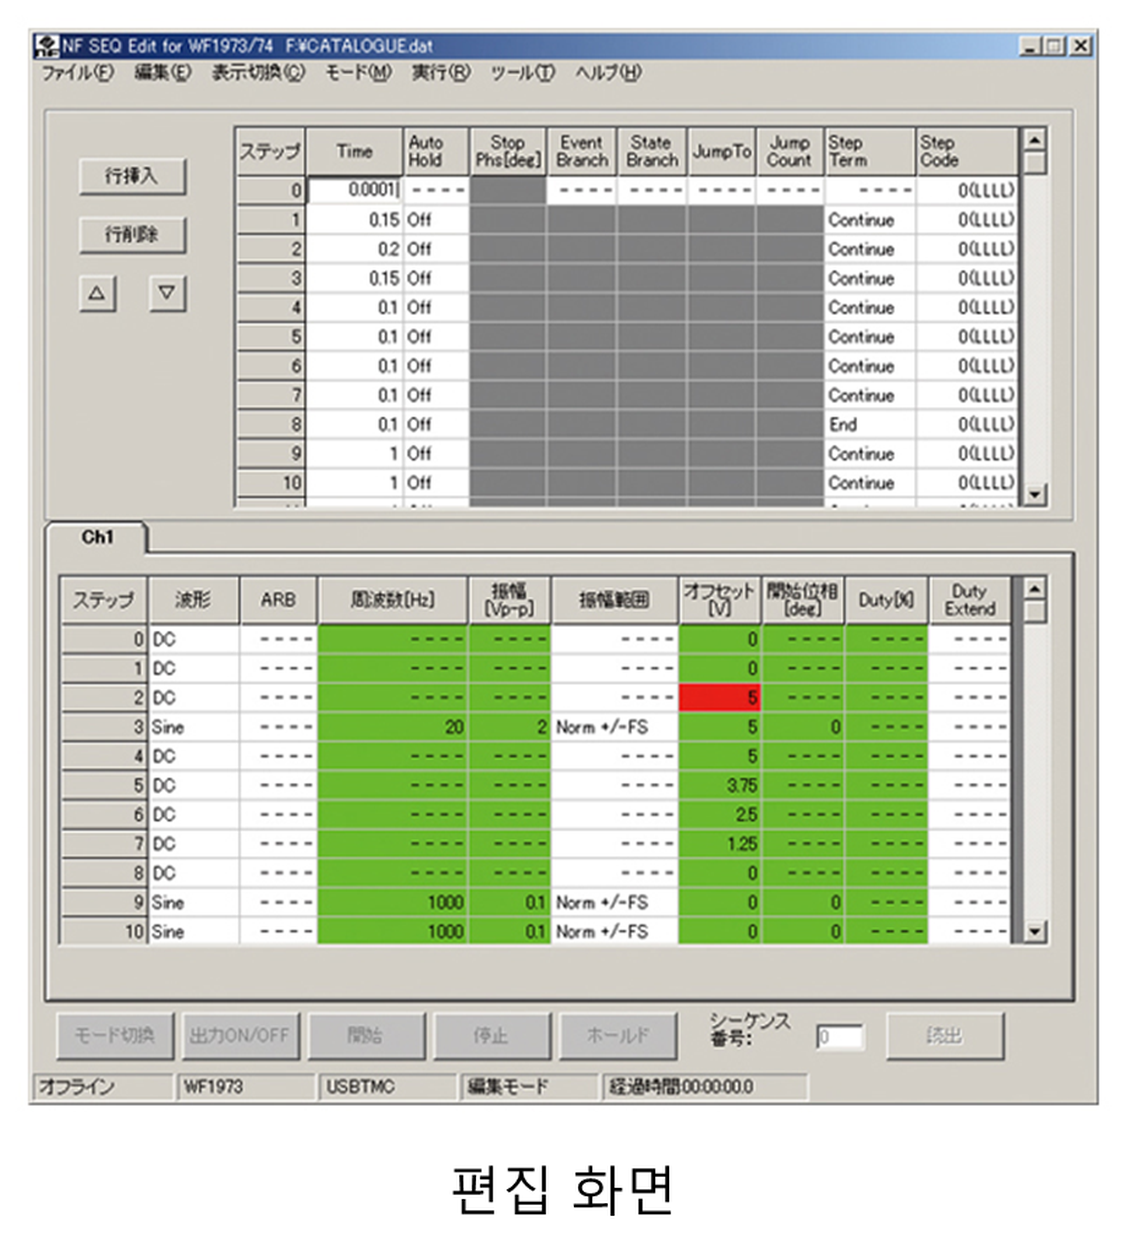This screenshot has height=1255, width=1127.
Task: Click the 振幅範囲 column header
Action: pyautogui.click(x=615, y=600)
